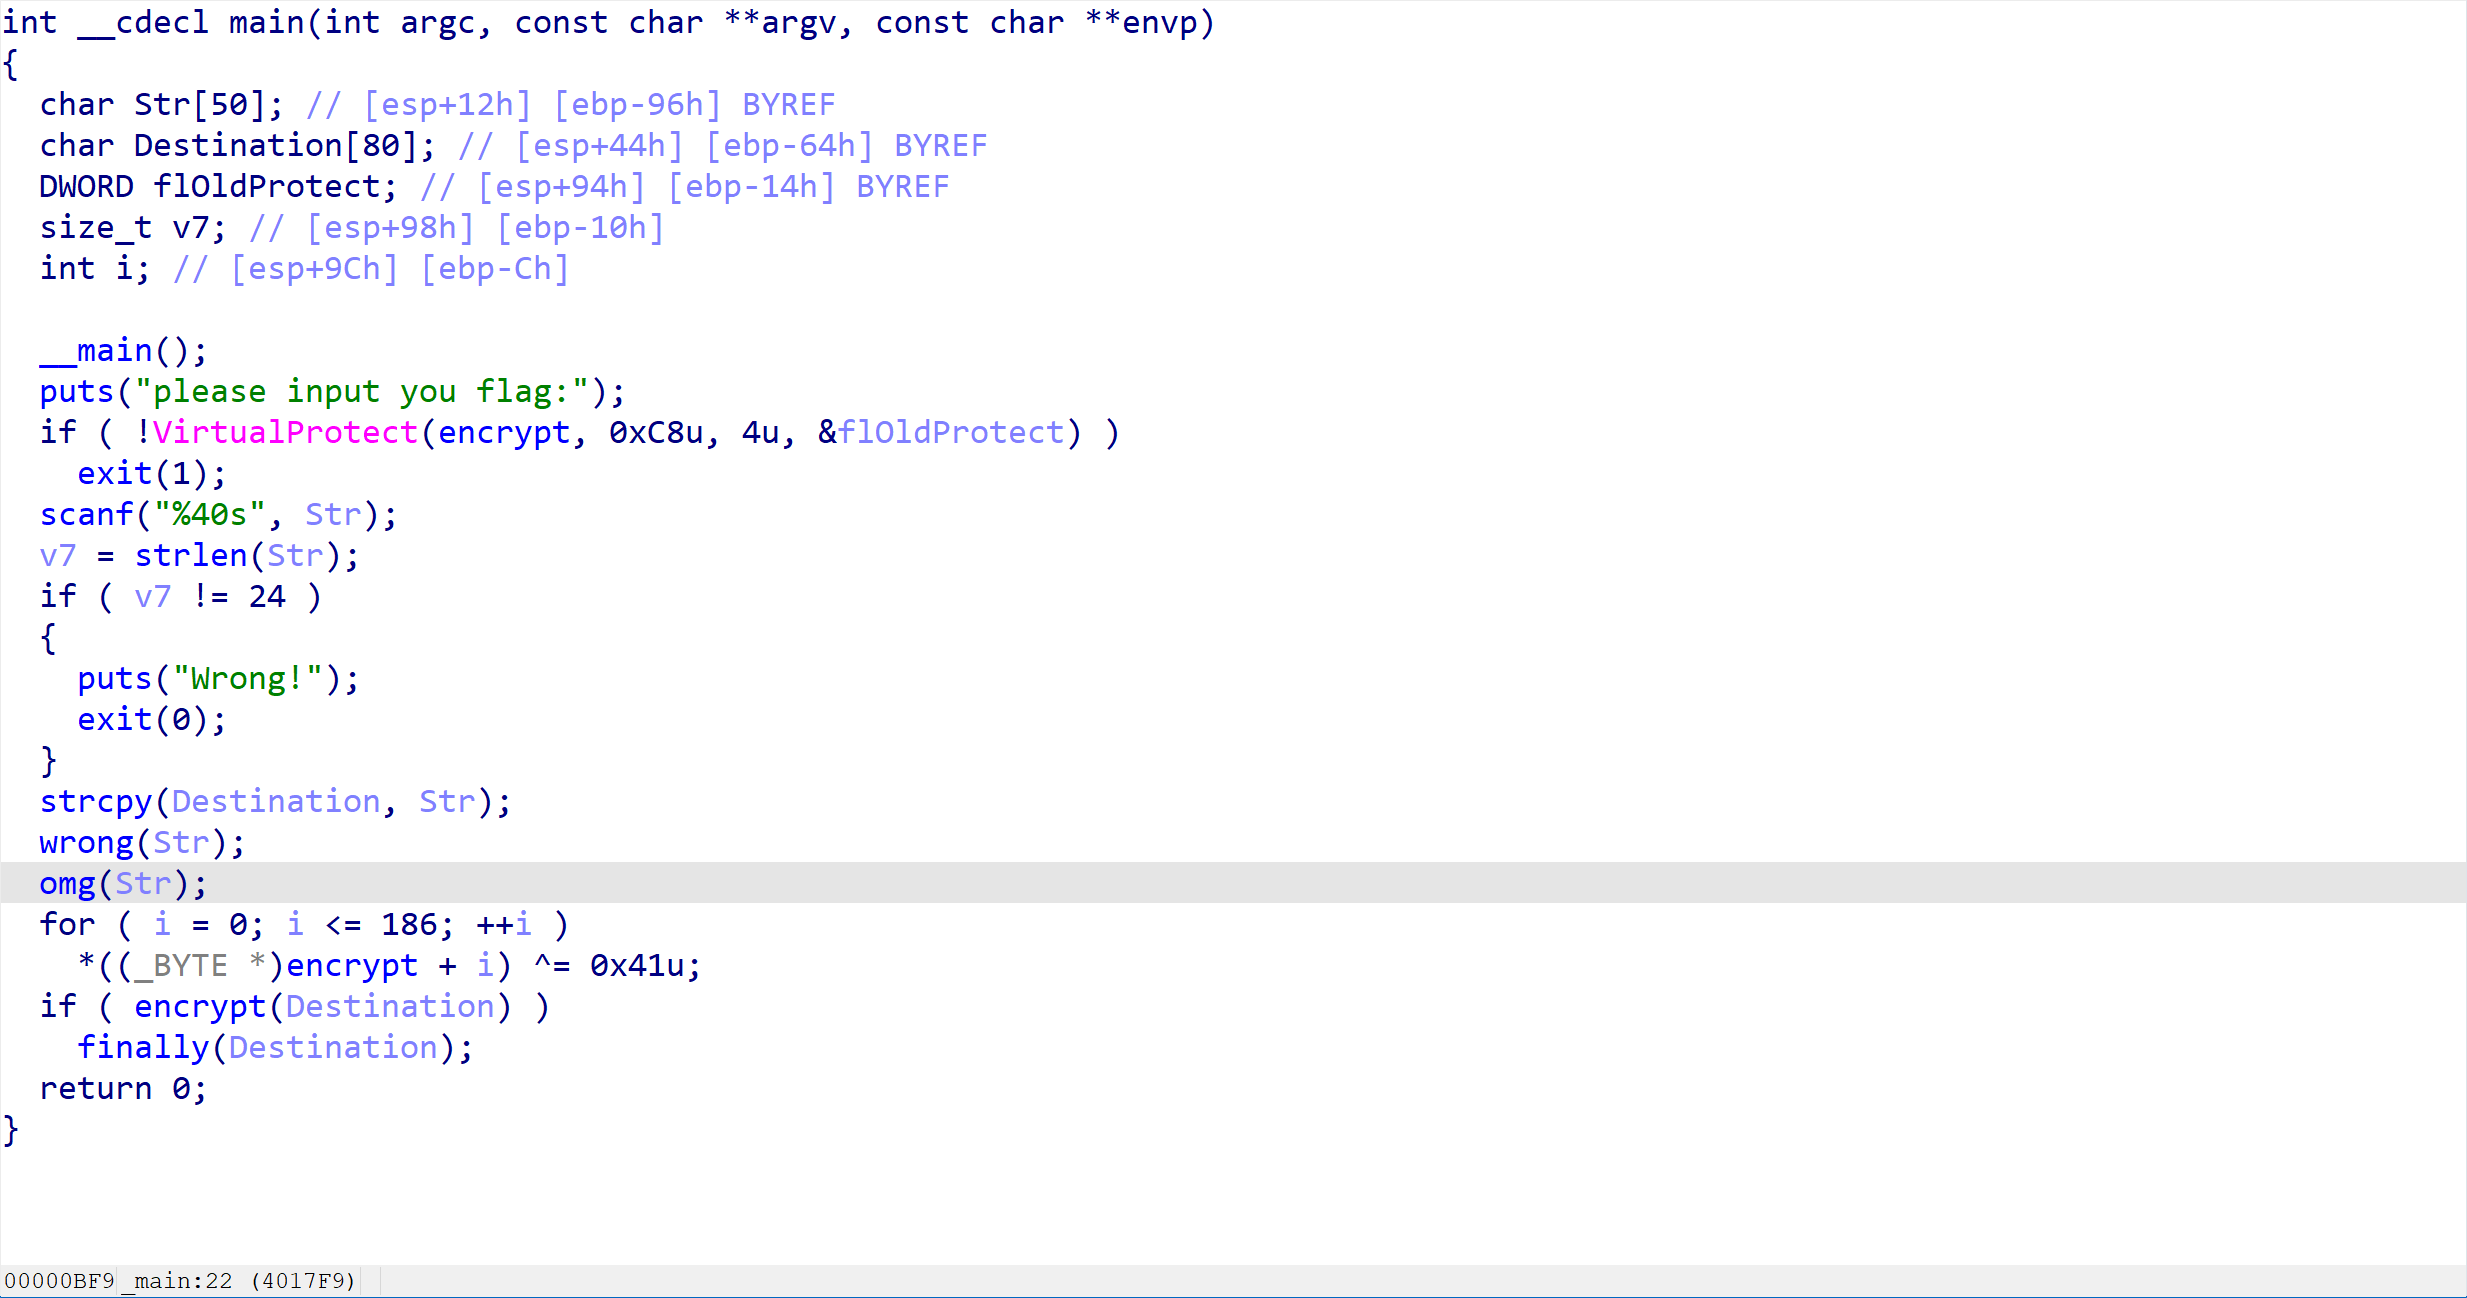The height and width of the screenshot is (1298, 2467).
Task: Click the VirtualProtect function call
Action: [285, 432]
